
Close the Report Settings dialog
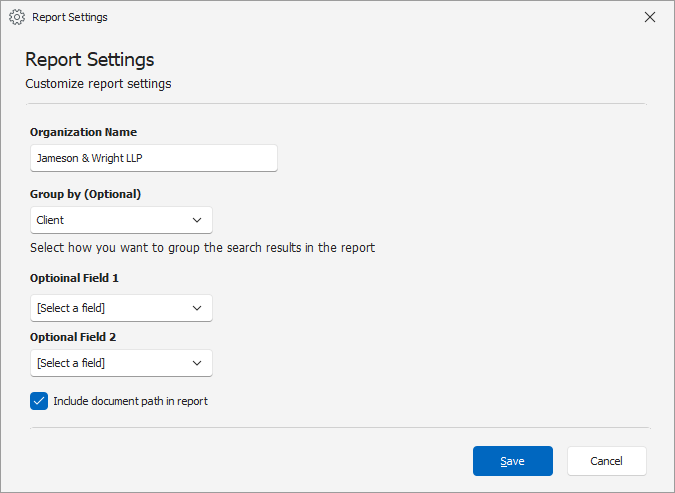click(650, 17)
